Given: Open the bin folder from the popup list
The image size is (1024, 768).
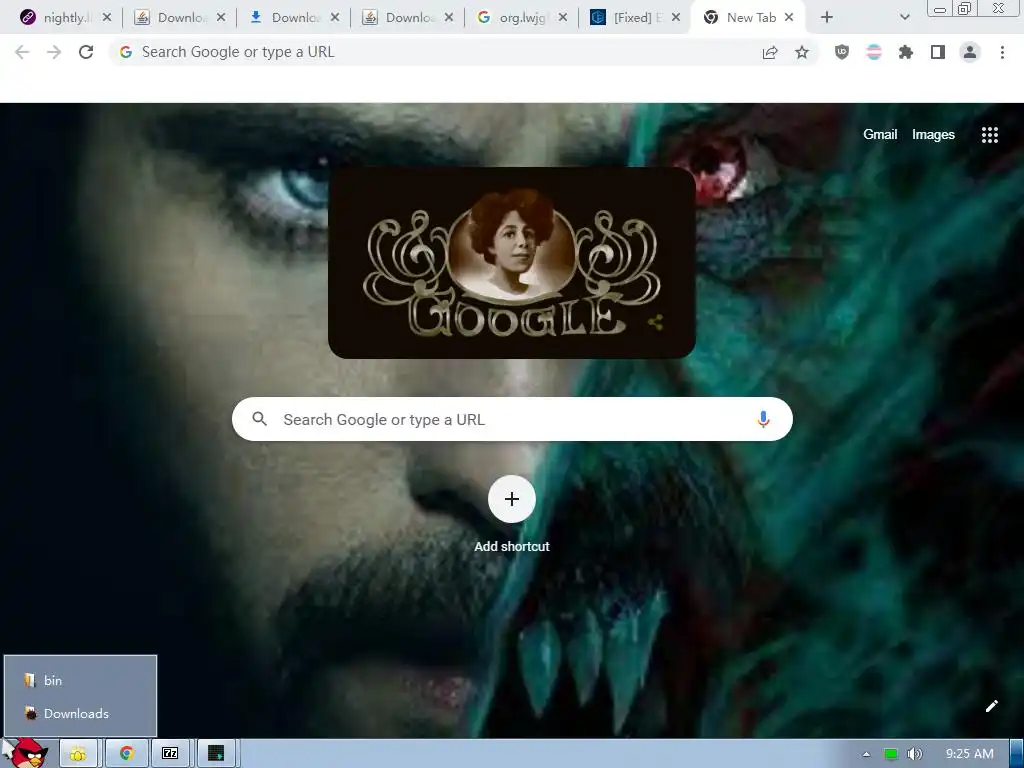Looking at the screenshot, I should coord(80,680).
